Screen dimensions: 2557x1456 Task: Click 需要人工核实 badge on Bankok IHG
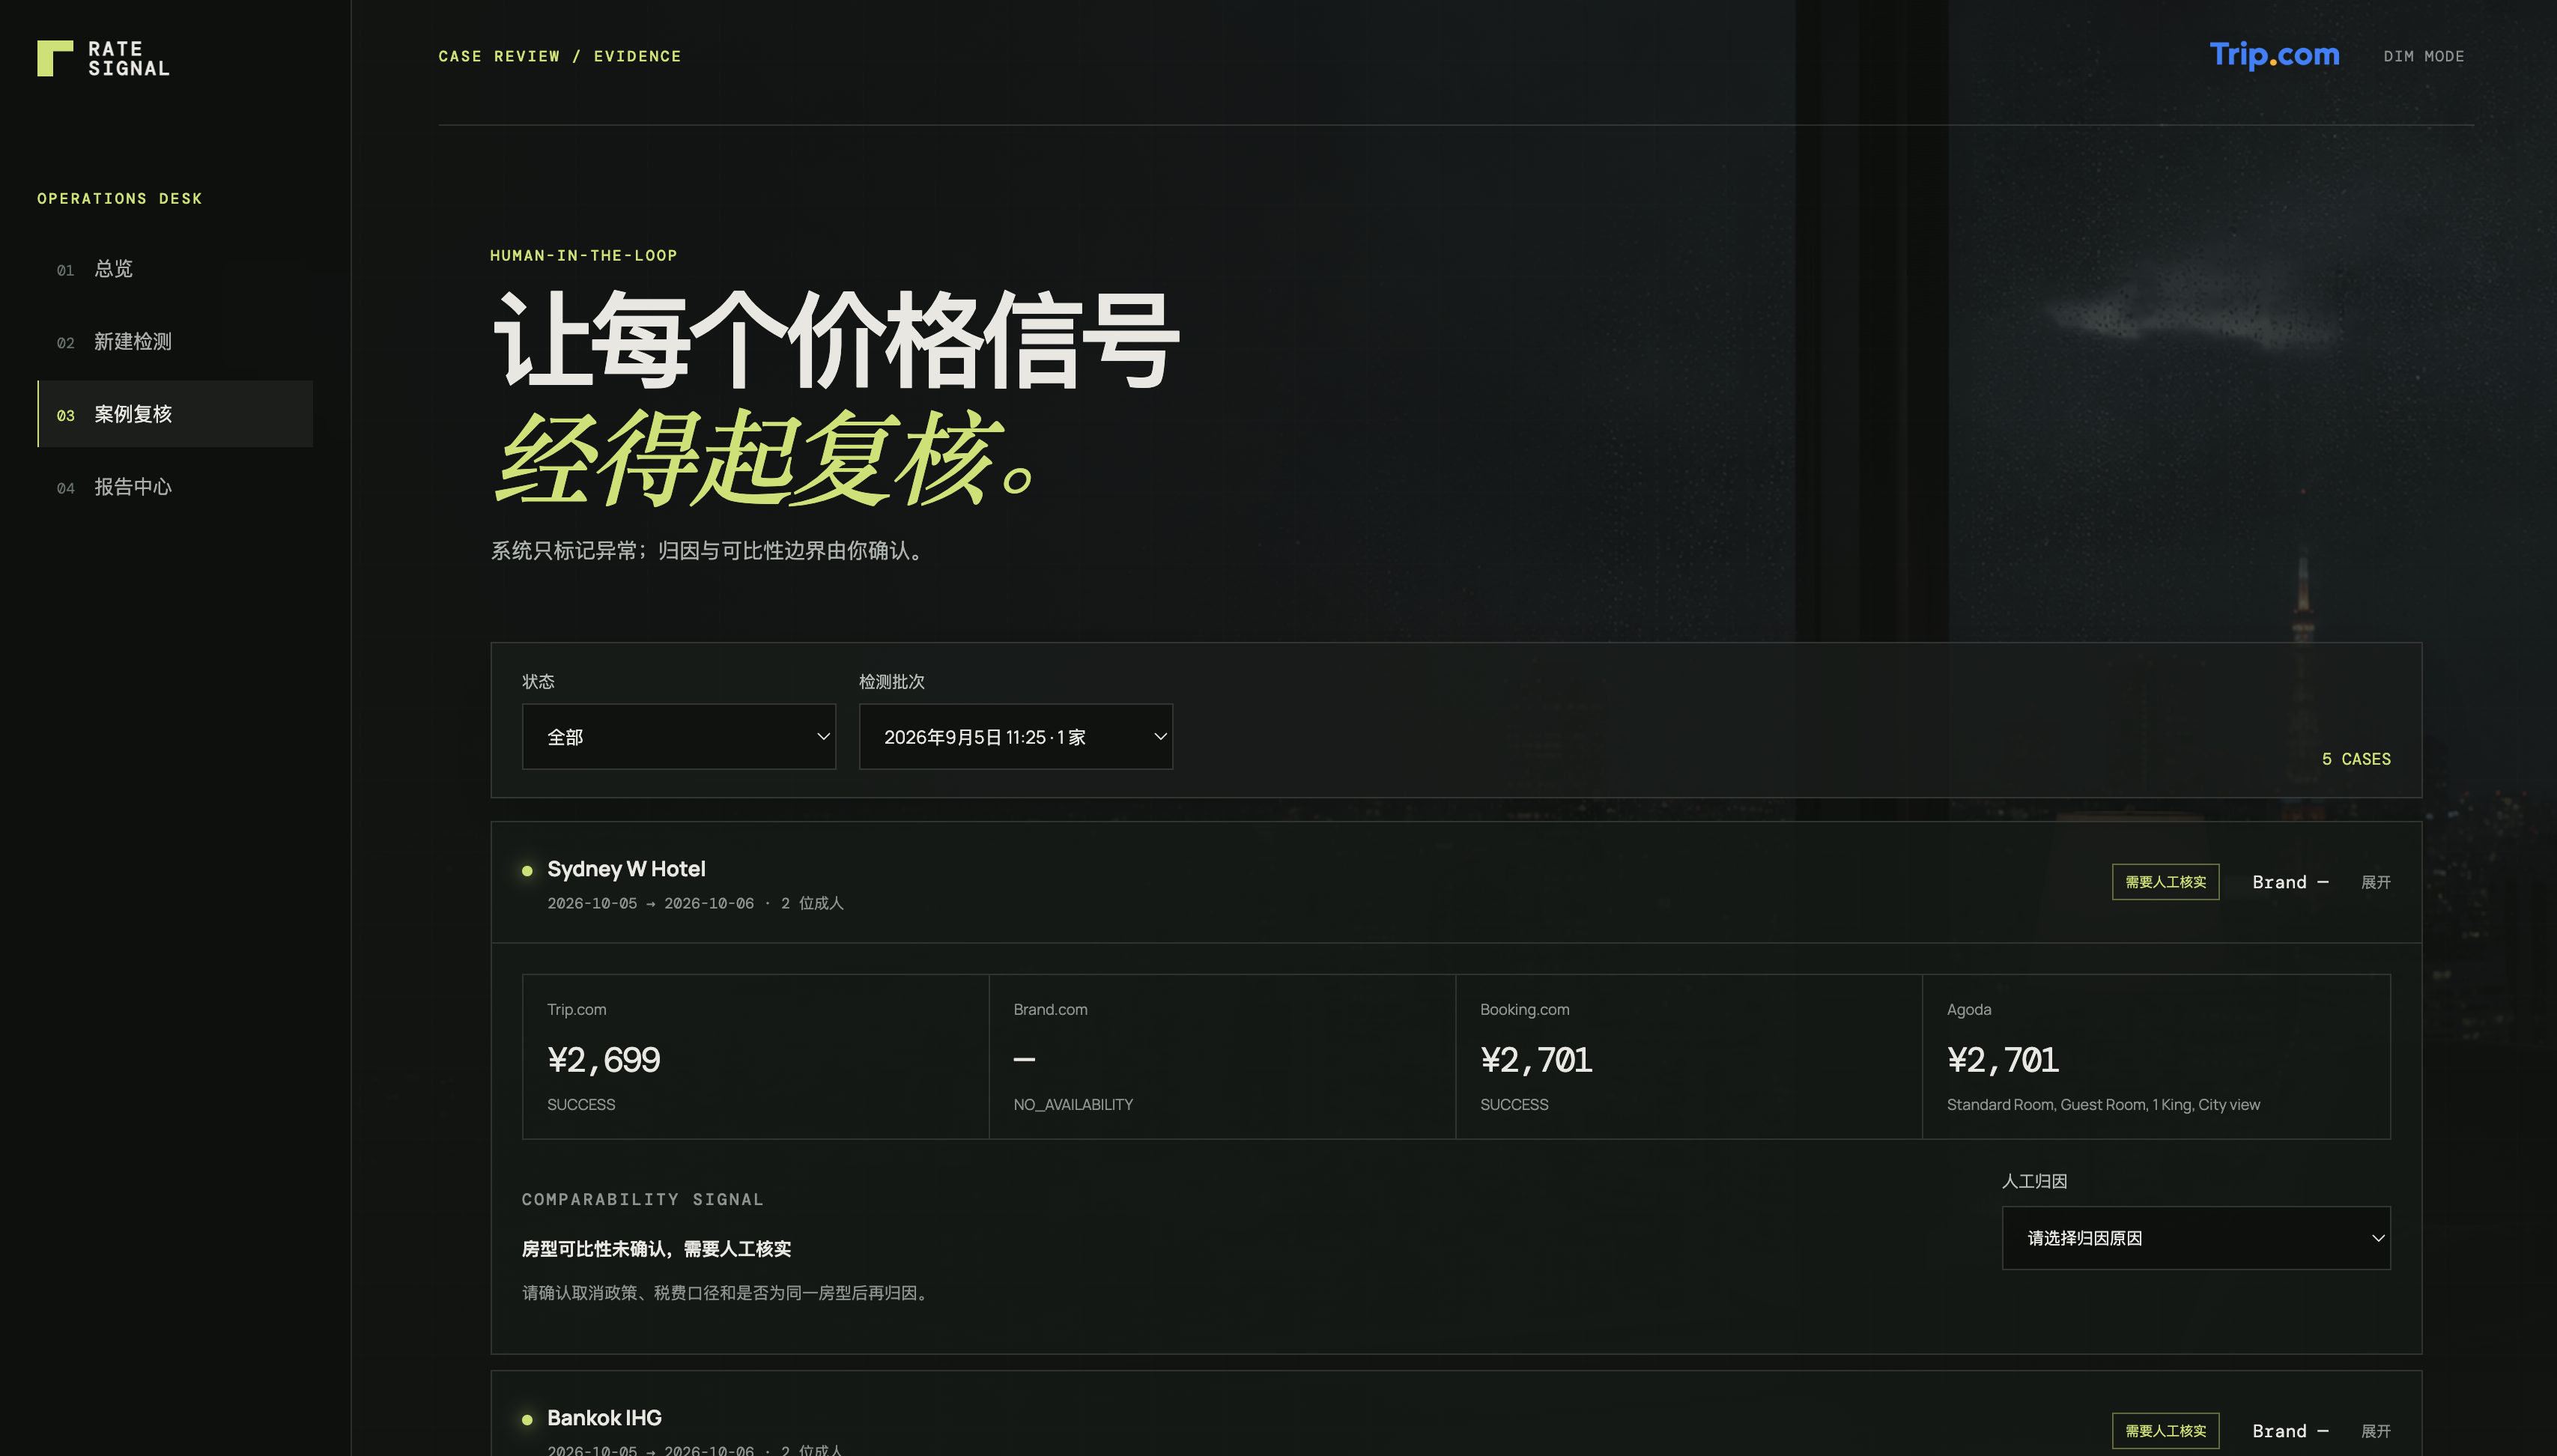pos(2165,1431)
